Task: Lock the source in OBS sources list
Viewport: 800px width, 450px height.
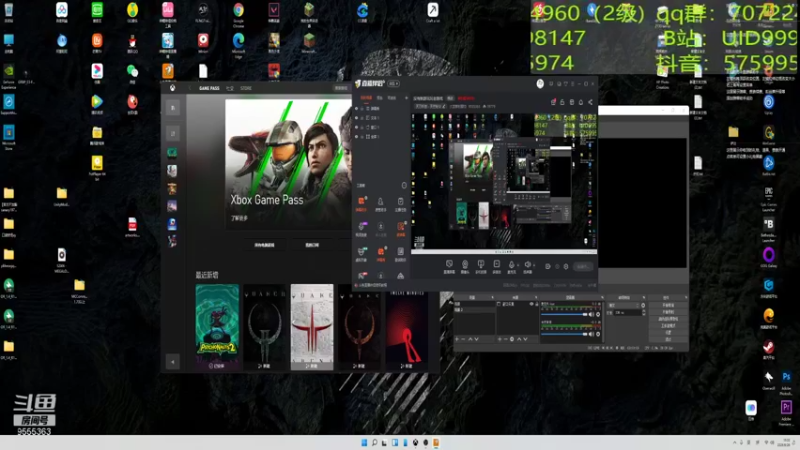Action: pos(537,304)
